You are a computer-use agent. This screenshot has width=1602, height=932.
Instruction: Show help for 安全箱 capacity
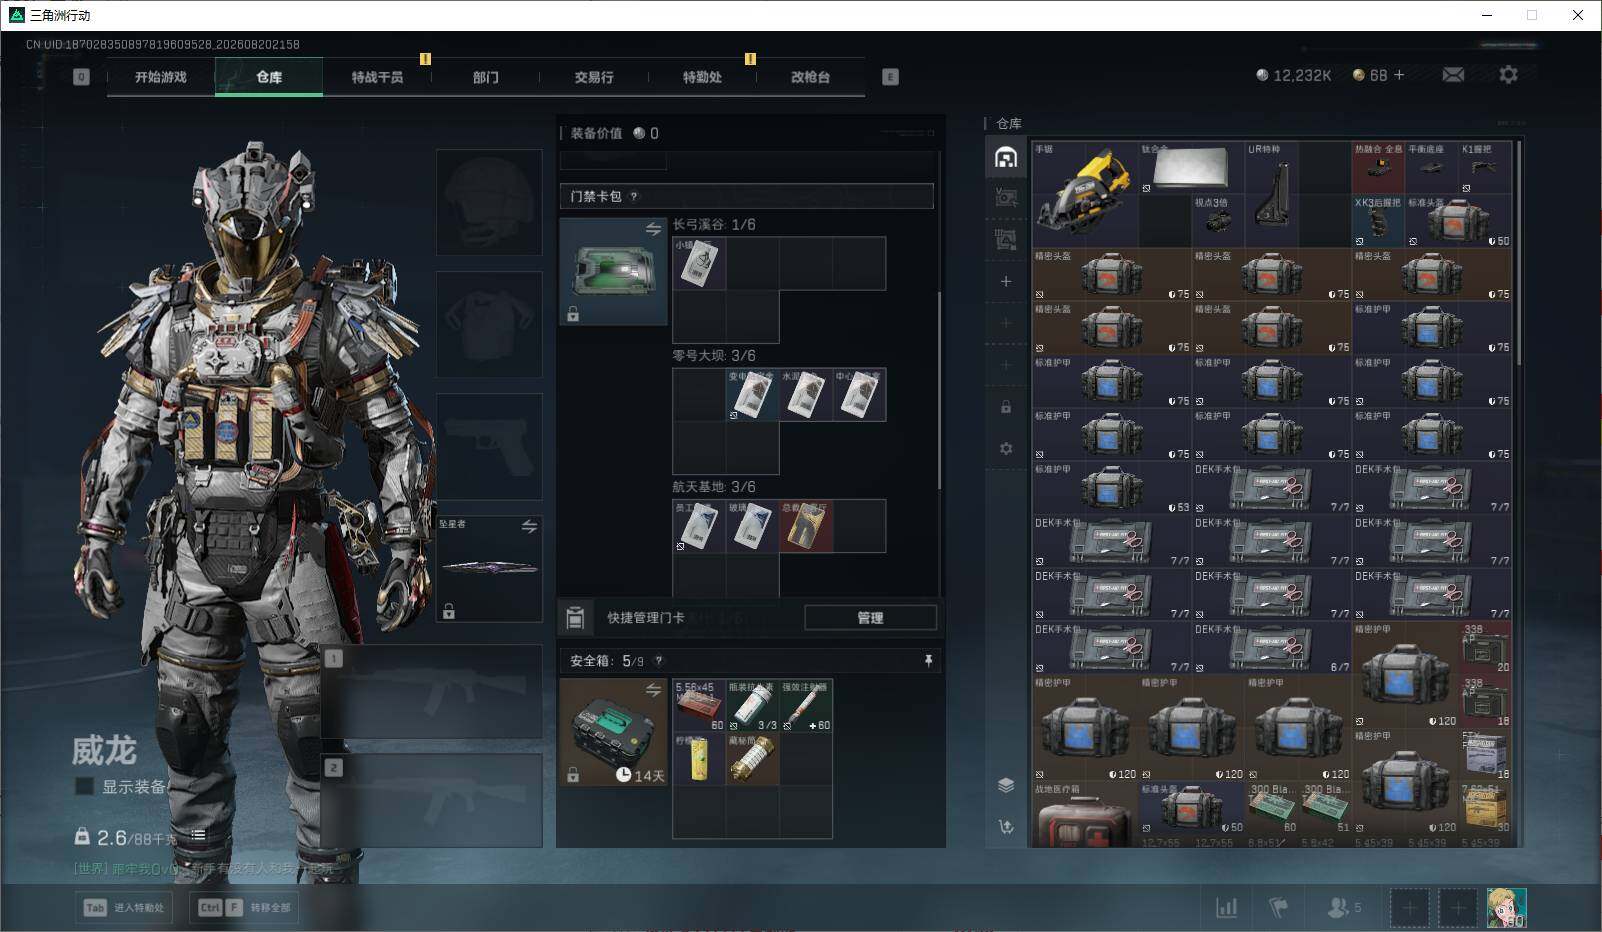658,661
